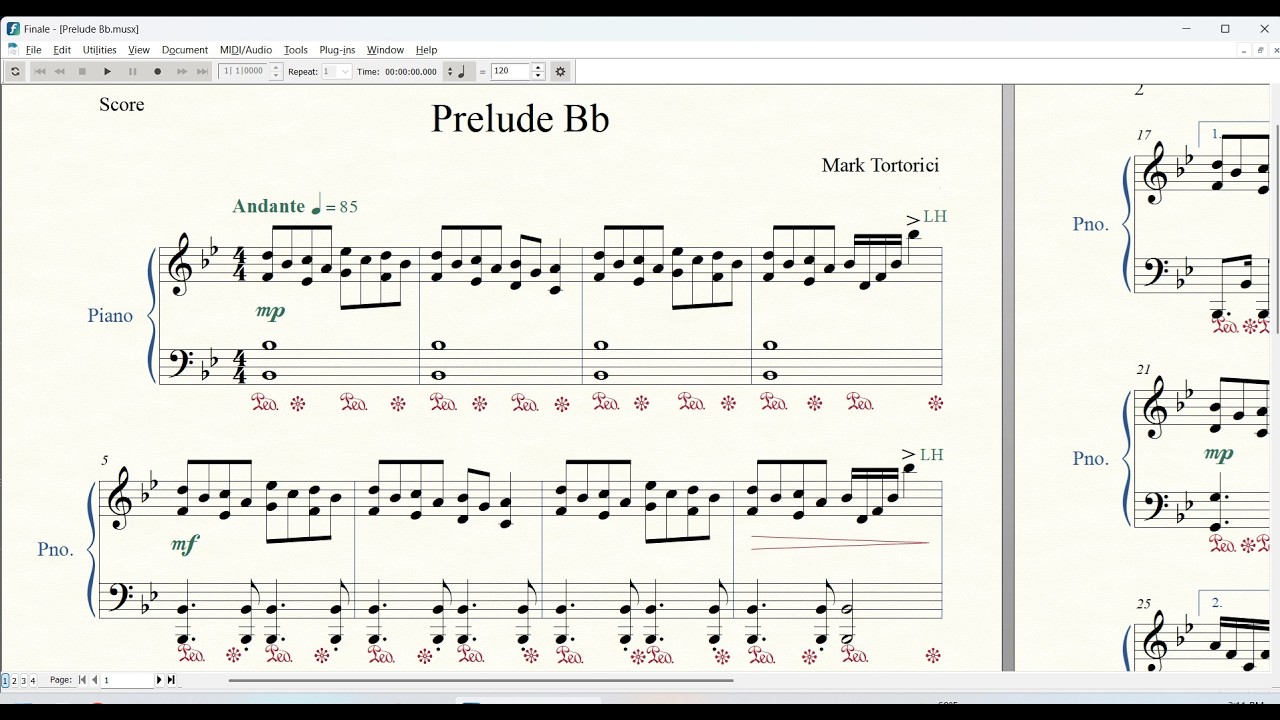Click the document icon beside File menu
Screen dimensions: 1280x720
pos(13,50)
